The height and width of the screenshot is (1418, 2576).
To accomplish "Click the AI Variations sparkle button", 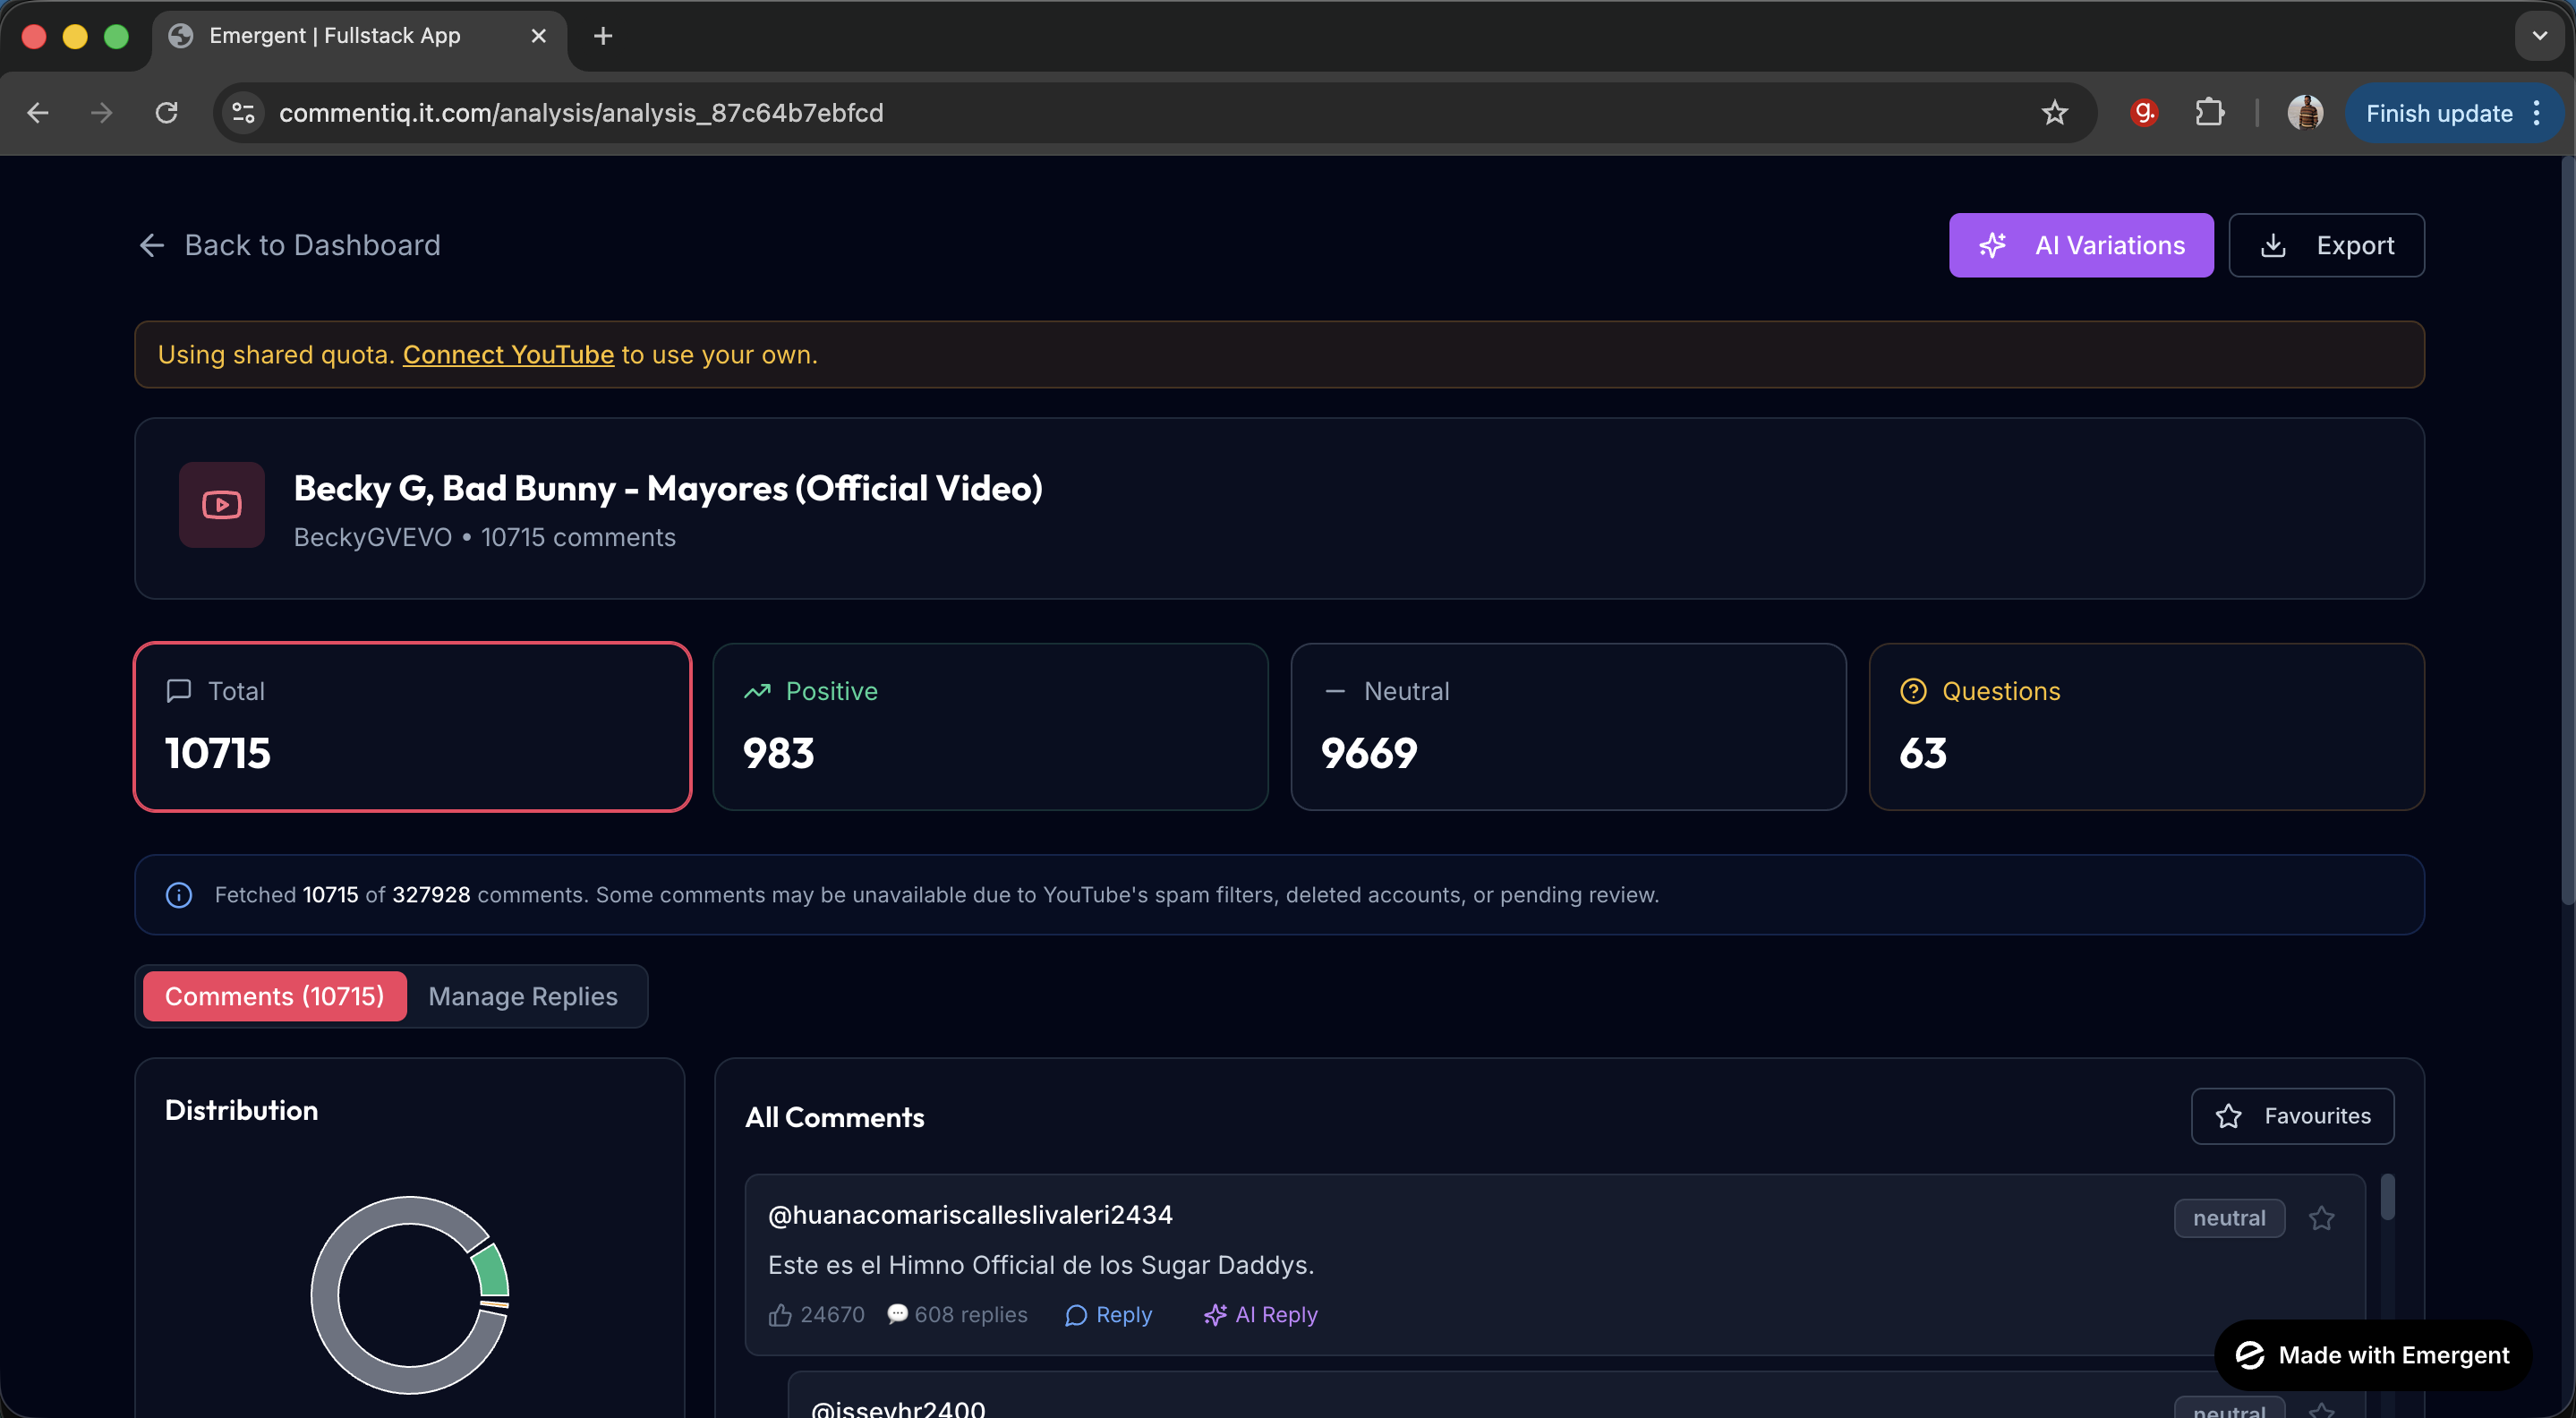I will 2080,245.
